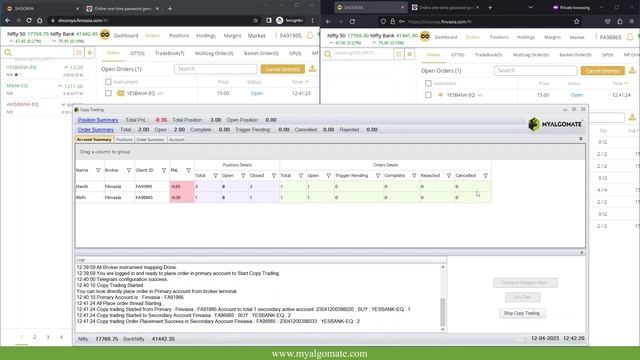Screen dimensions: 640x360
Task: Open Firefox hamburger menu
Action: tap(632, 22)
